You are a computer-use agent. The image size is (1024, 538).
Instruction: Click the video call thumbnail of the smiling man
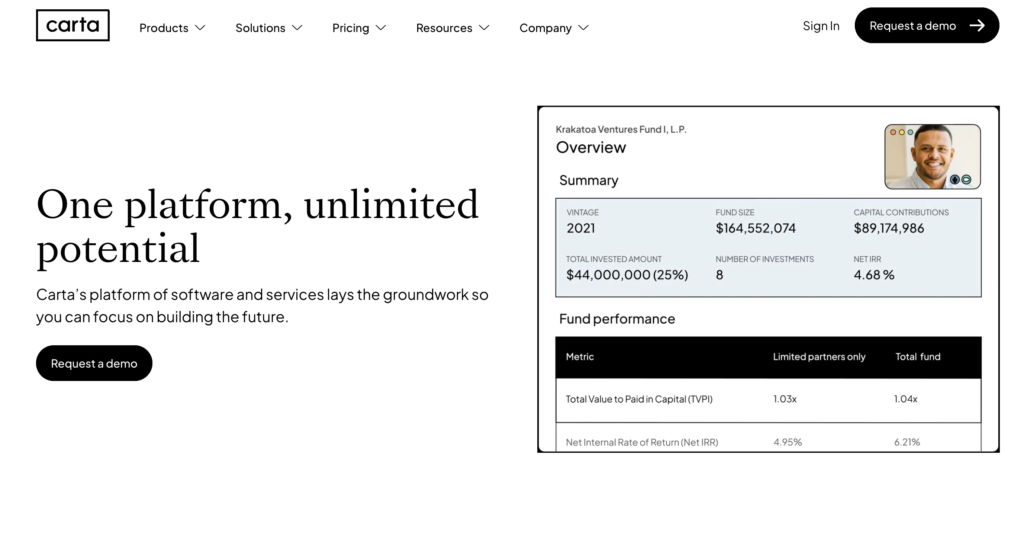pos(933,157)
